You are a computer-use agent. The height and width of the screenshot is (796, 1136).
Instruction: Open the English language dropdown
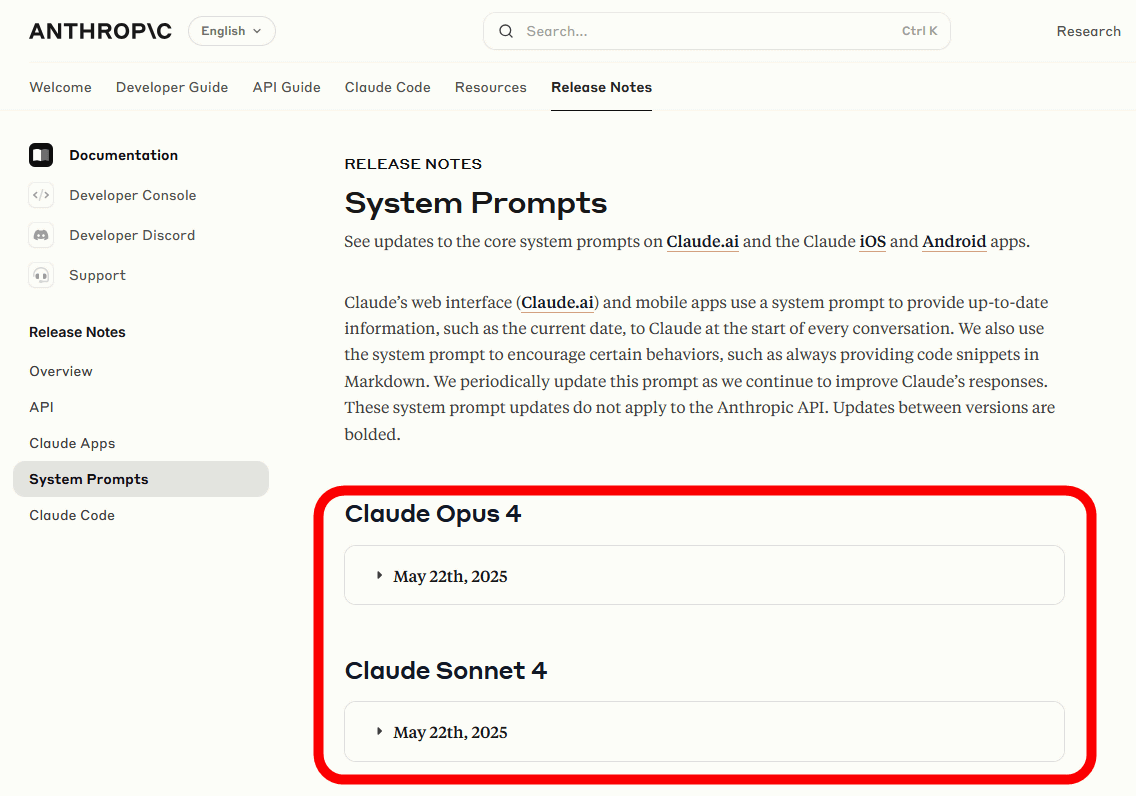tap(232, 31)
